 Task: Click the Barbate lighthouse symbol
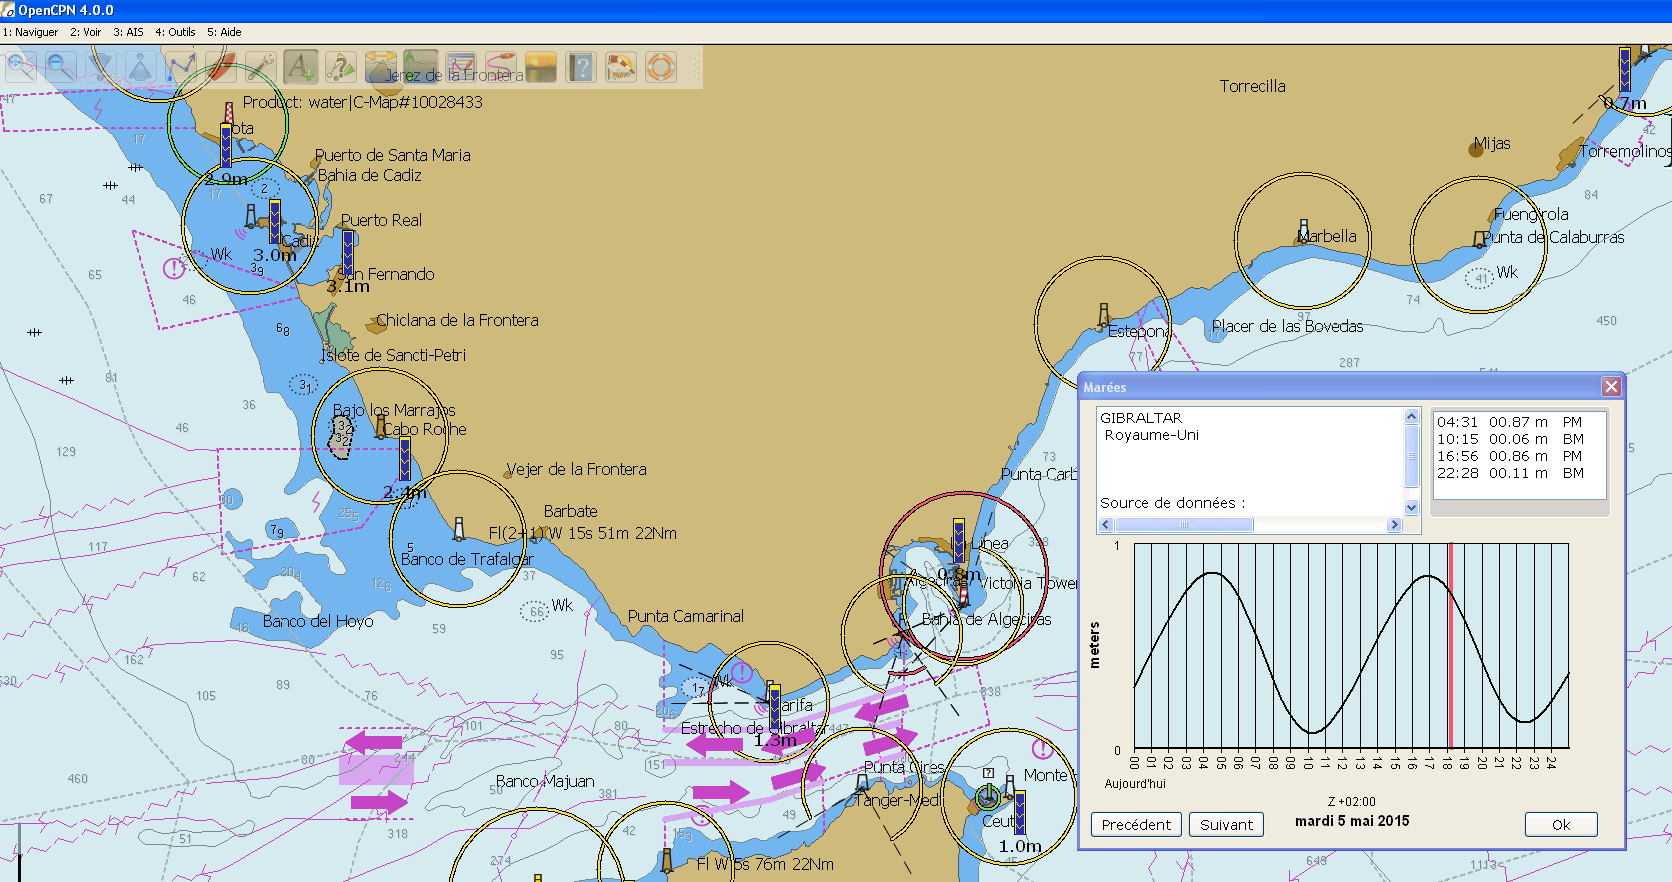459,528
